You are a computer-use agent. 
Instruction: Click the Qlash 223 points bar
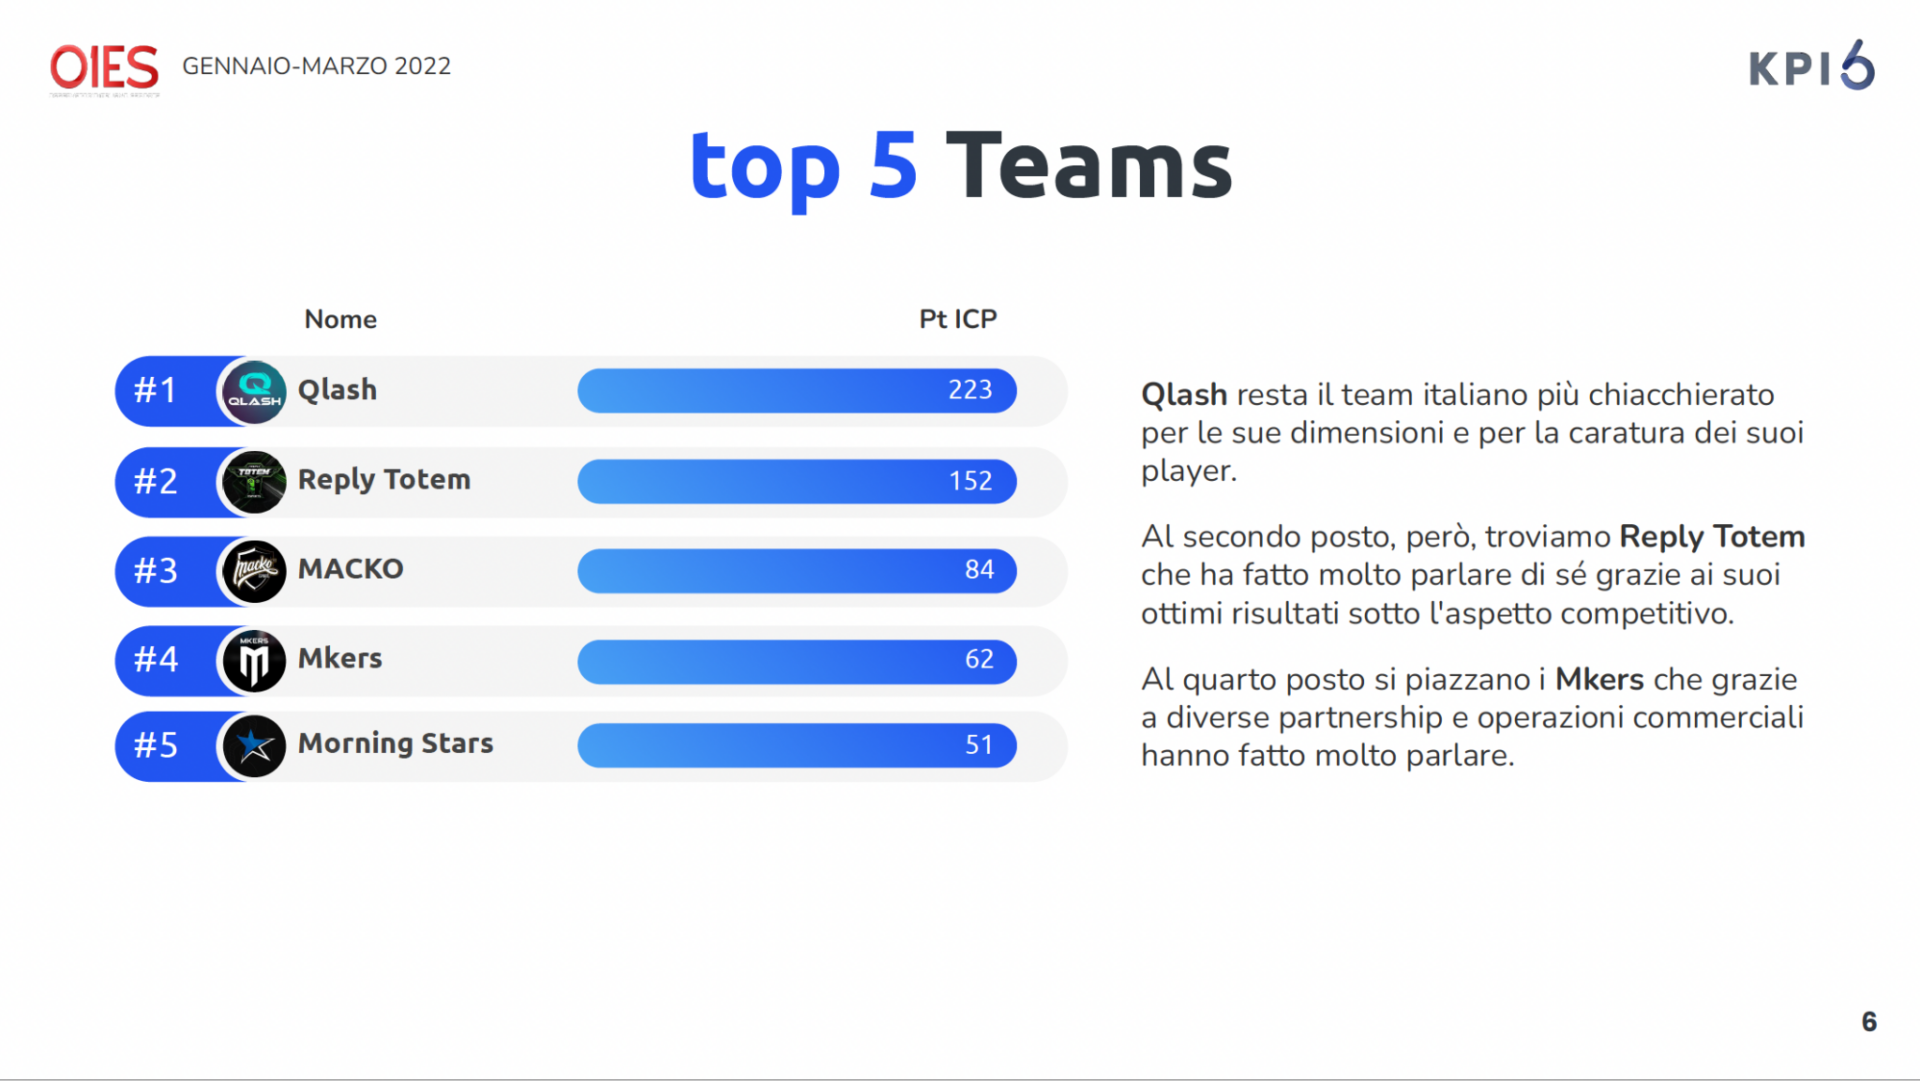coord(797,390)
